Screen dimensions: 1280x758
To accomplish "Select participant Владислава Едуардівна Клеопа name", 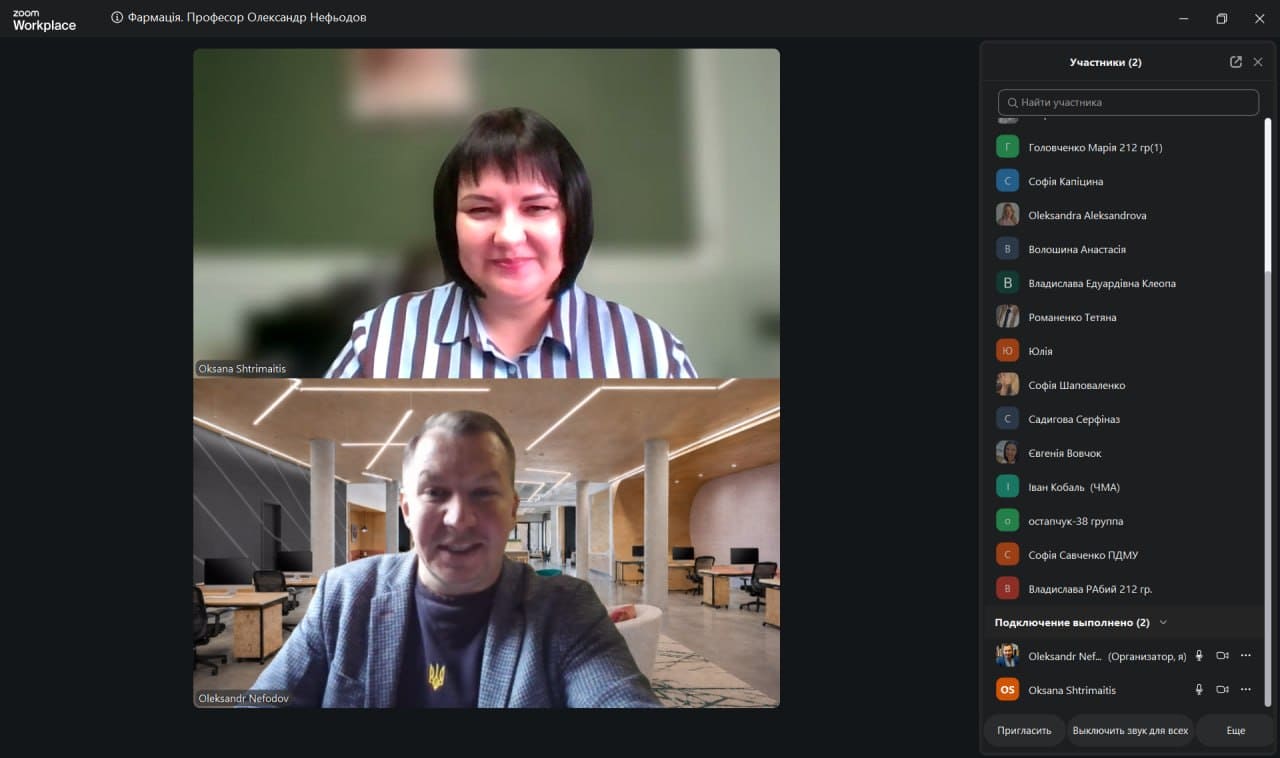I will click(1102, 283).
